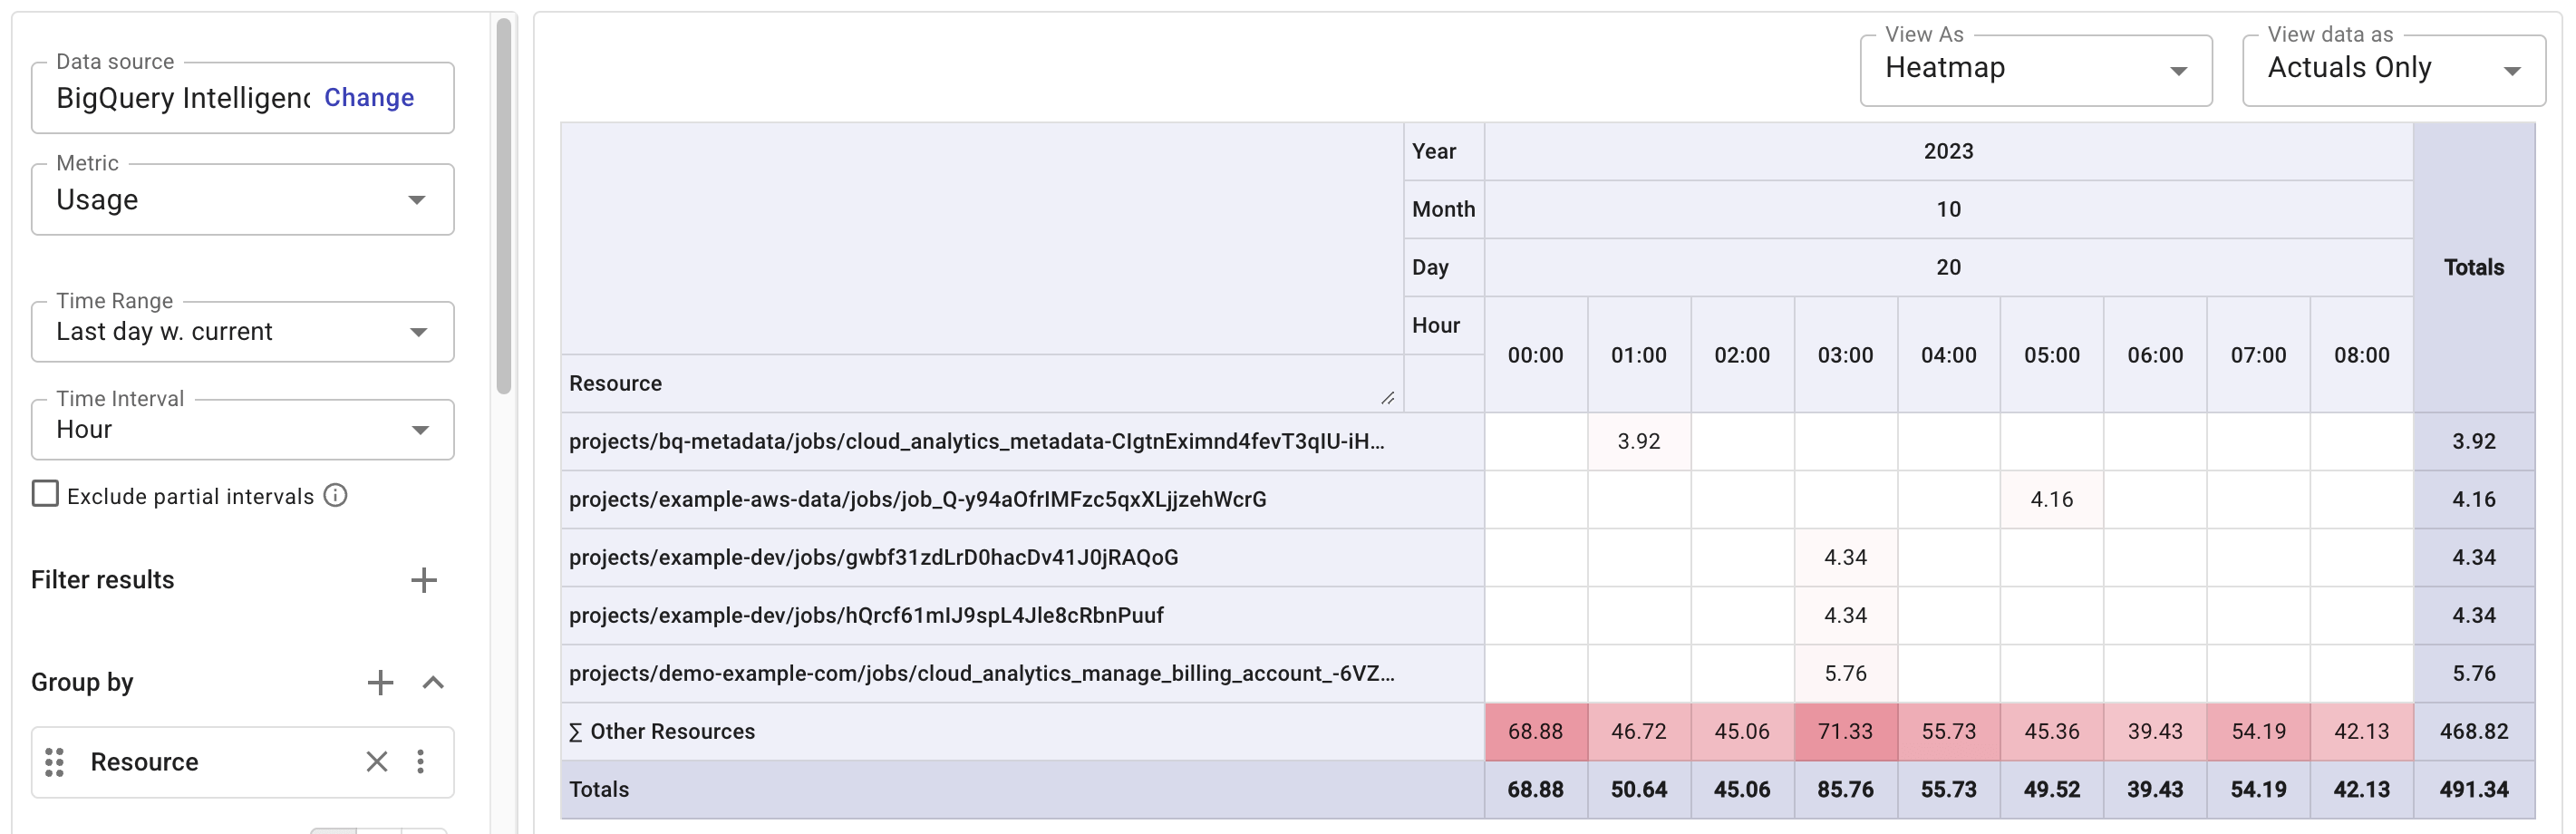Screen dimensions: 2576x834
Task: Expand the Time Interval Hour dropdown
Action: click(242, 430)
